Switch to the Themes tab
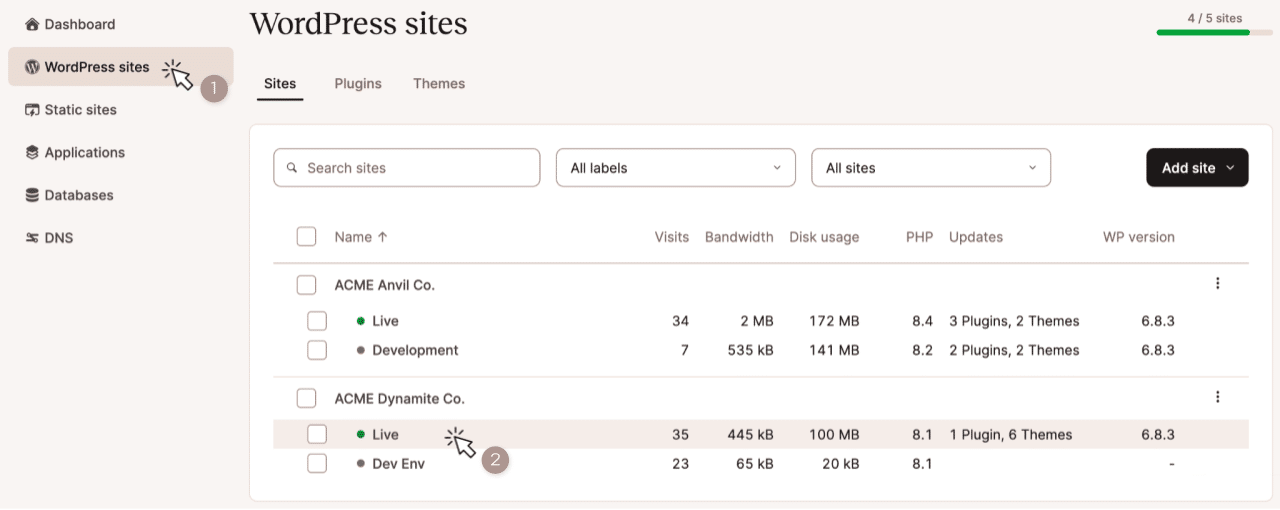Viewport: 1280px width, 510px height. [x=439, y=84]
